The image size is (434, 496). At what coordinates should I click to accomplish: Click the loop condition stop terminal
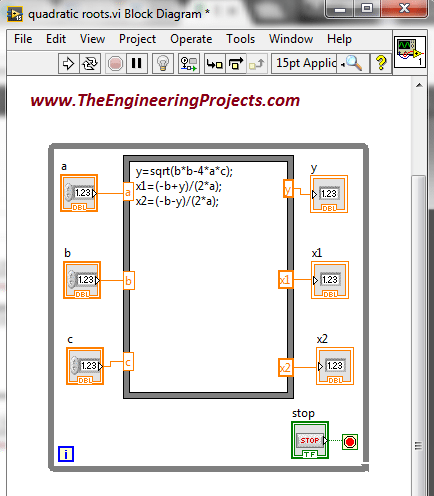(x=350, y=442)
